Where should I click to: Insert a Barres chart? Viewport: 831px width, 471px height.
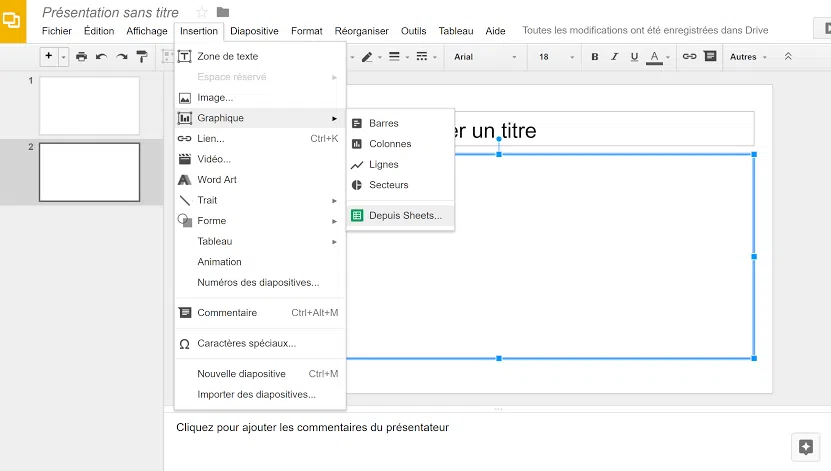(401, 123)
